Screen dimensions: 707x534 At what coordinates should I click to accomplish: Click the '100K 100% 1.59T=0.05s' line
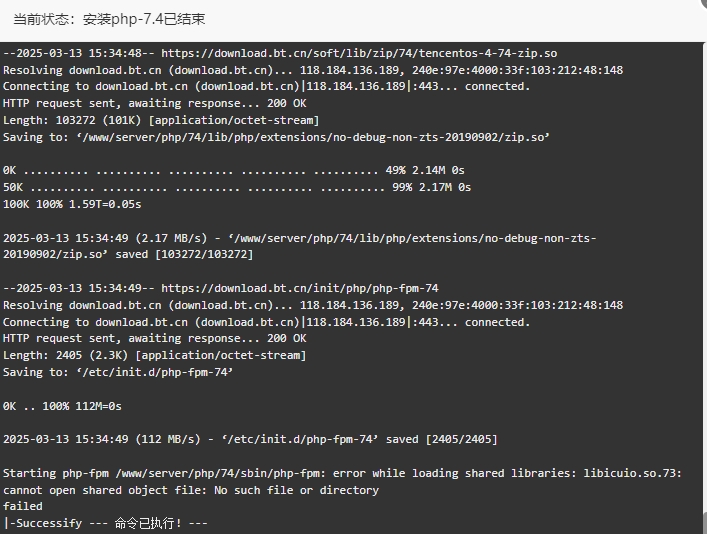point(72,204)
